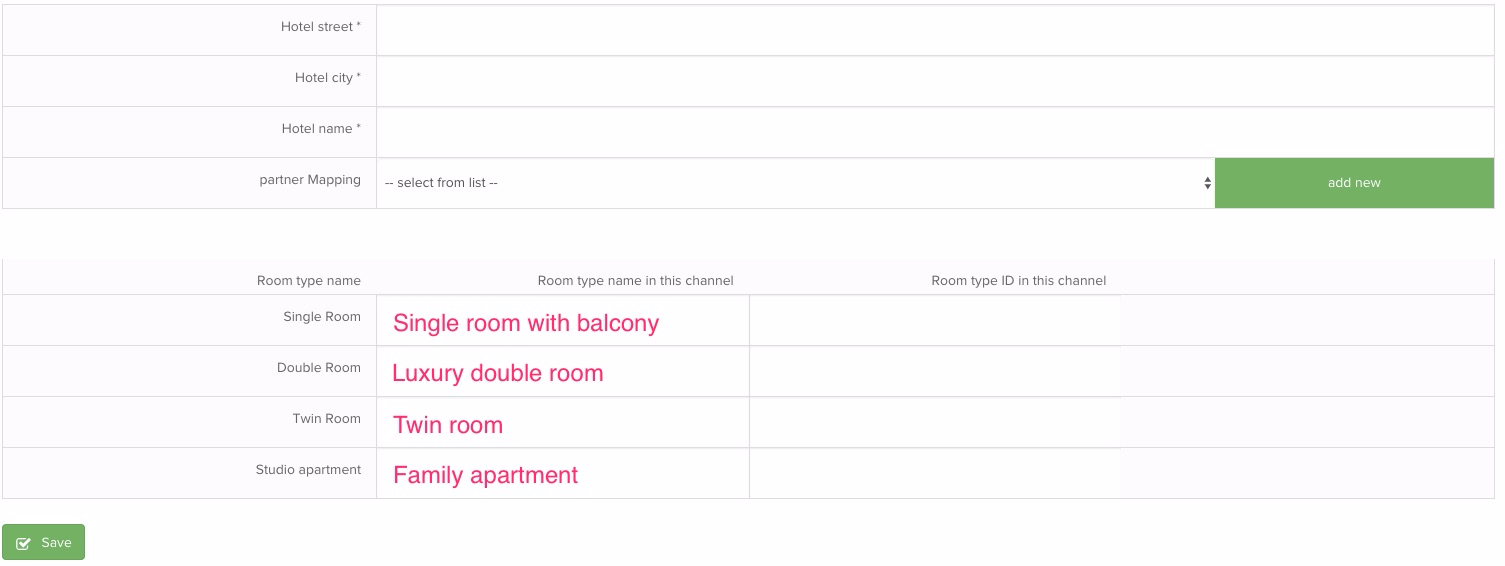
Task: Focus the Room type ID field for Double Room
Action: (x=934, y=372)
